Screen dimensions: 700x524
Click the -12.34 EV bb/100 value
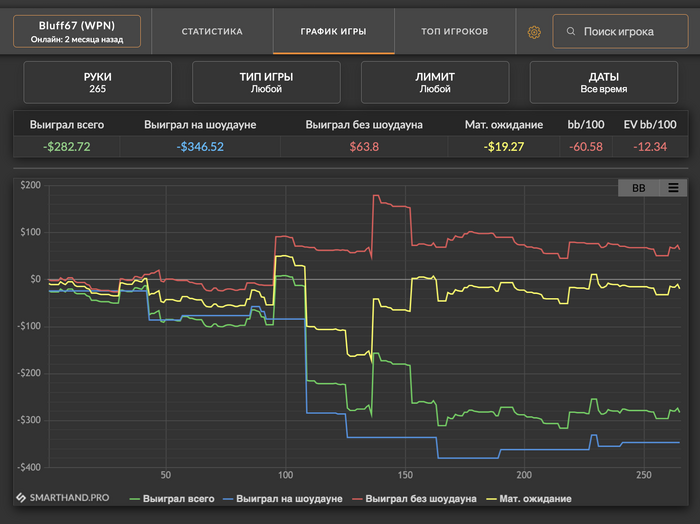pos(650,147)
